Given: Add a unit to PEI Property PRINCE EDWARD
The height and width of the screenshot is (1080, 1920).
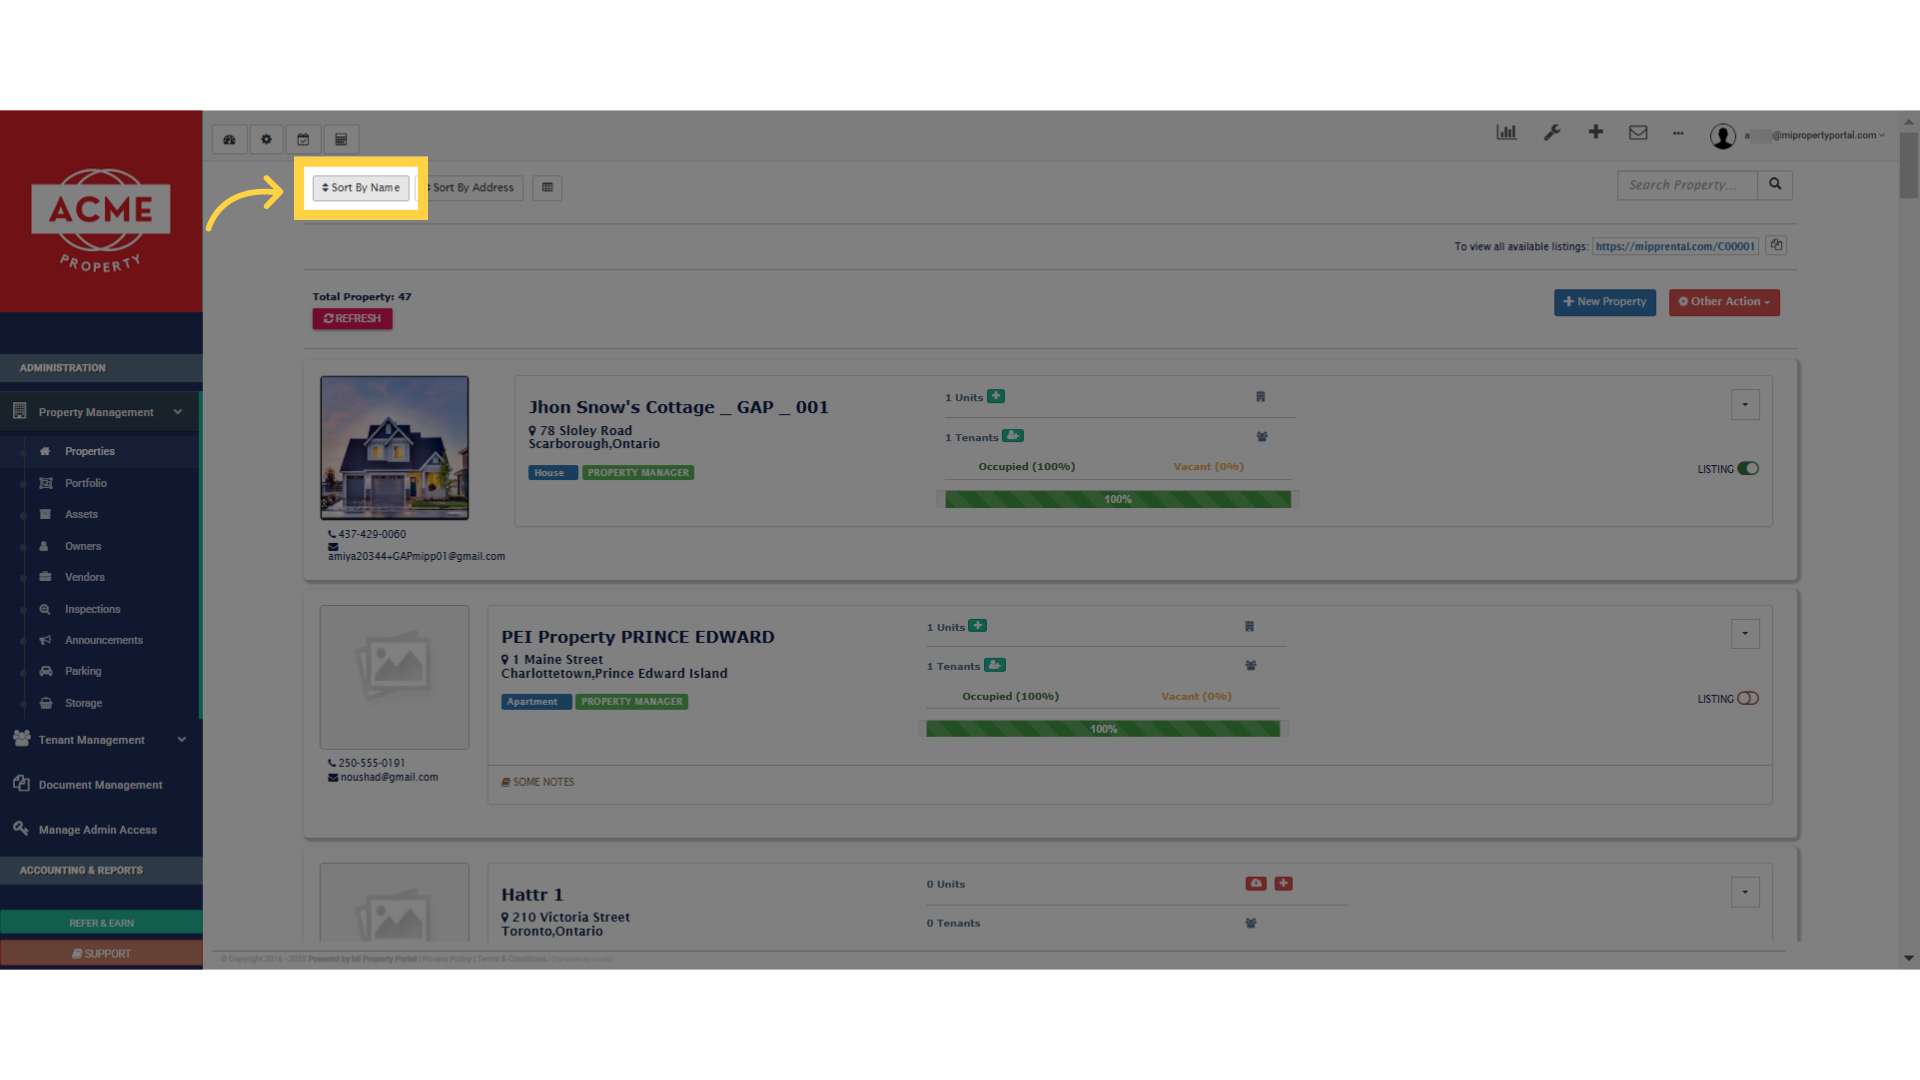Looking at the screenshot, I should pos(978,626).
